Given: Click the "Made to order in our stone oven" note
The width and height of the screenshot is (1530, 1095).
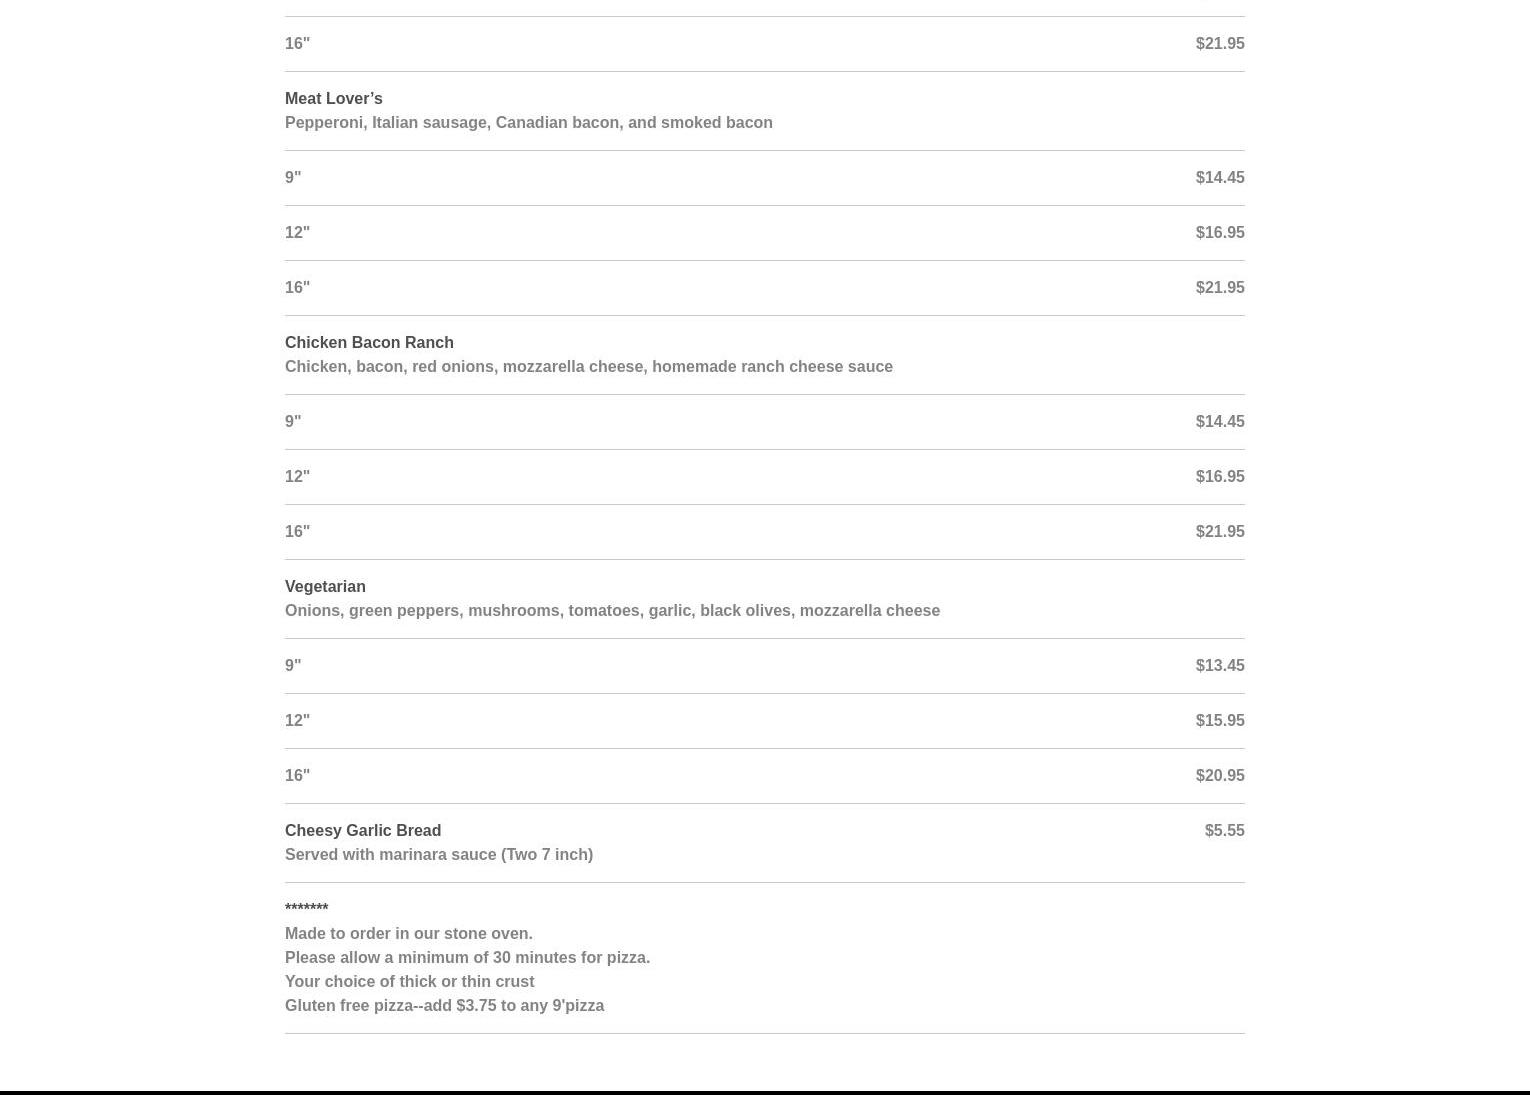Looking at the screenshot, I should (408, 933).
